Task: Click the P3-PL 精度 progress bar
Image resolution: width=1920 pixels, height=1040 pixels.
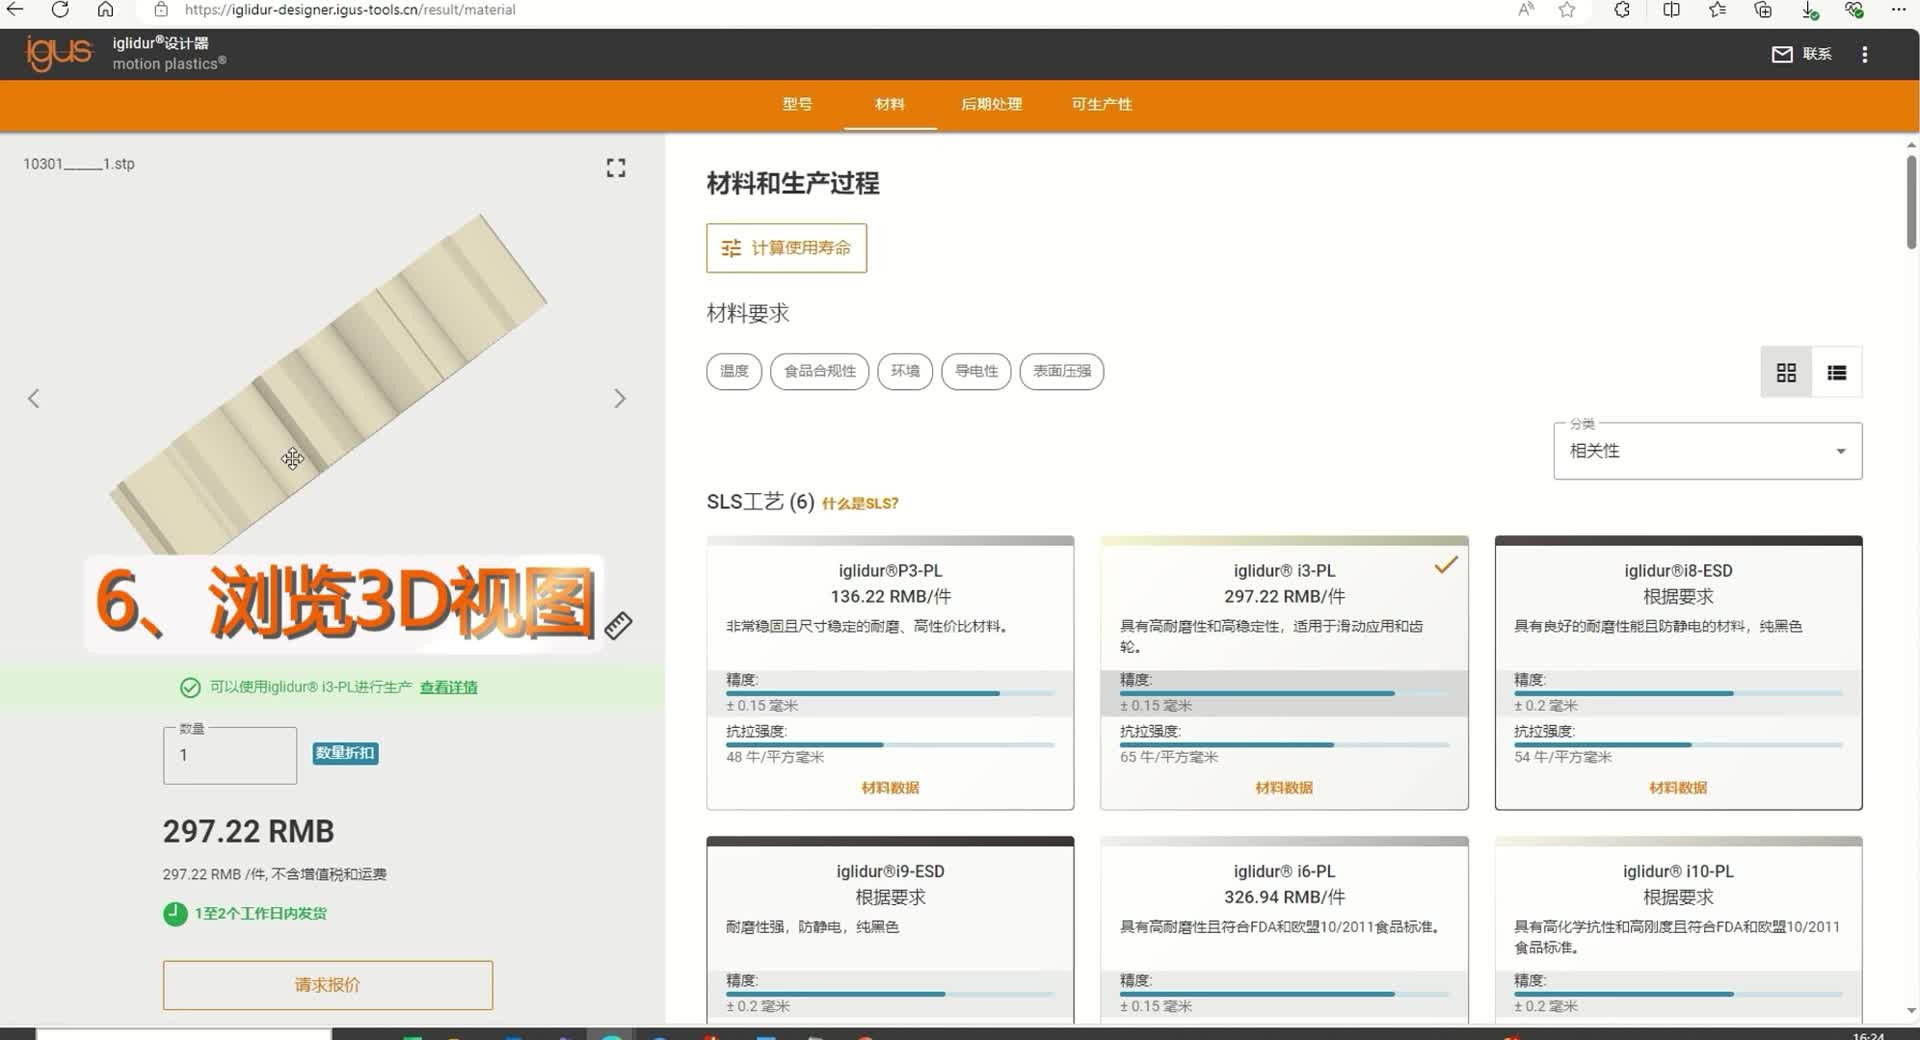Action: 890,693
